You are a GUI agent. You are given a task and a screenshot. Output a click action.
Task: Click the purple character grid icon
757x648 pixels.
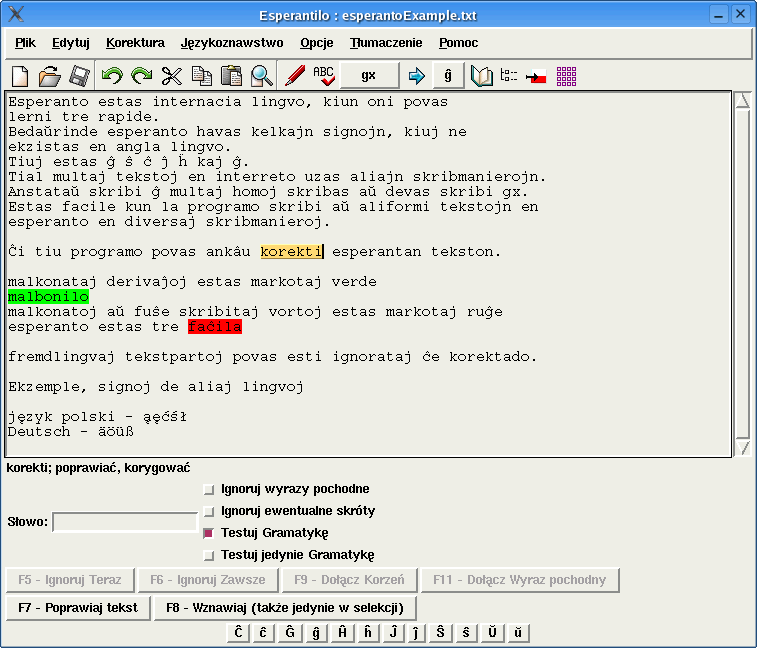pos(567,76)
